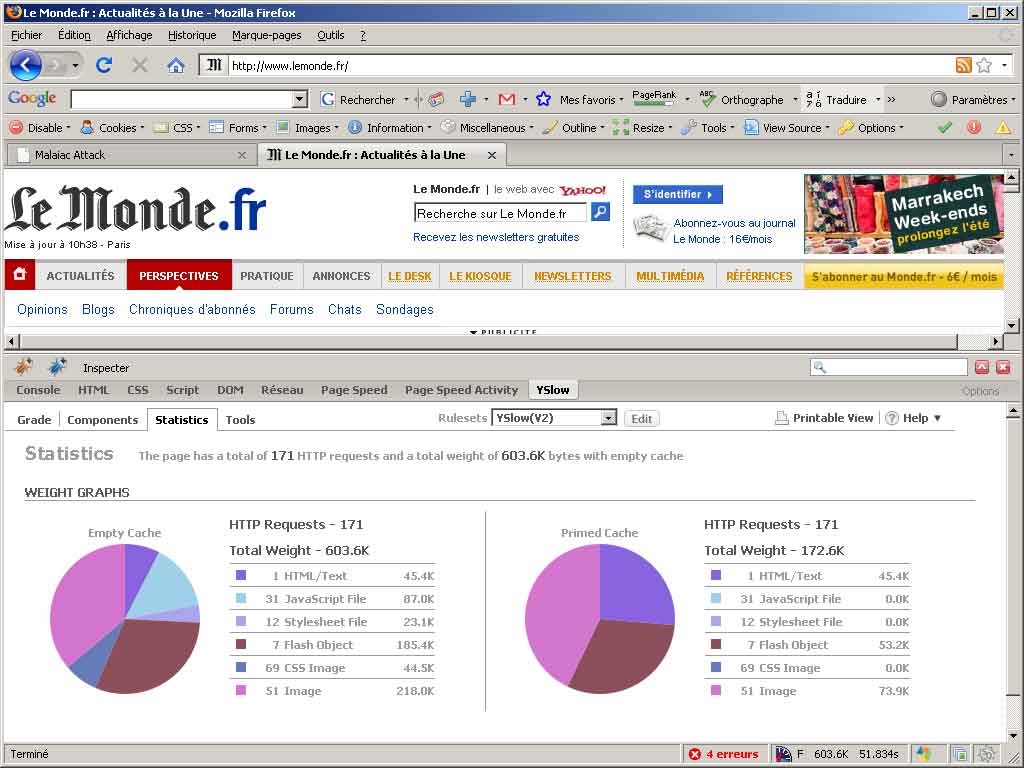Open the Marque-pages menu
This screenshot has height=768, width=1024.
tap(266, 35)
